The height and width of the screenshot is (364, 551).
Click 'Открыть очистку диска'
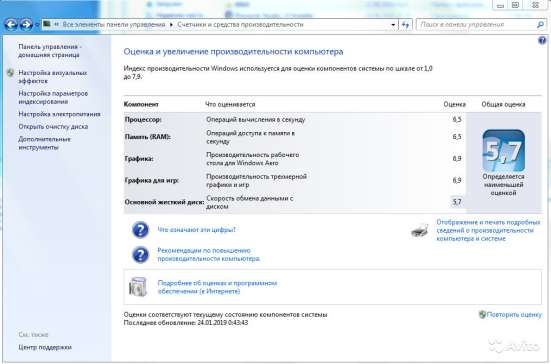coord(53,126)
